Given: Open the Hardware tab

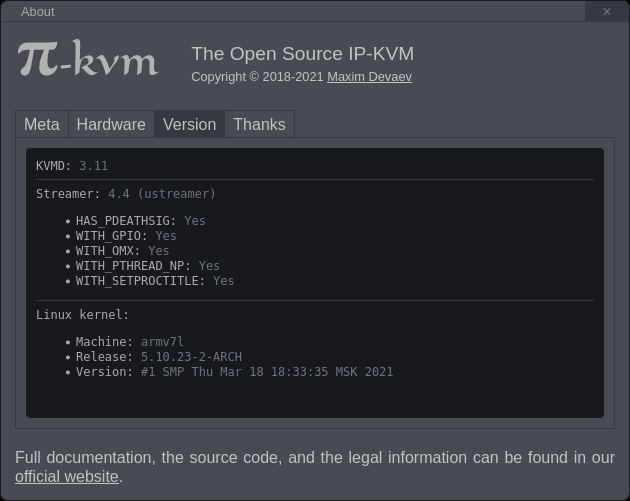Looking at the screenshot, I should 111,124.
